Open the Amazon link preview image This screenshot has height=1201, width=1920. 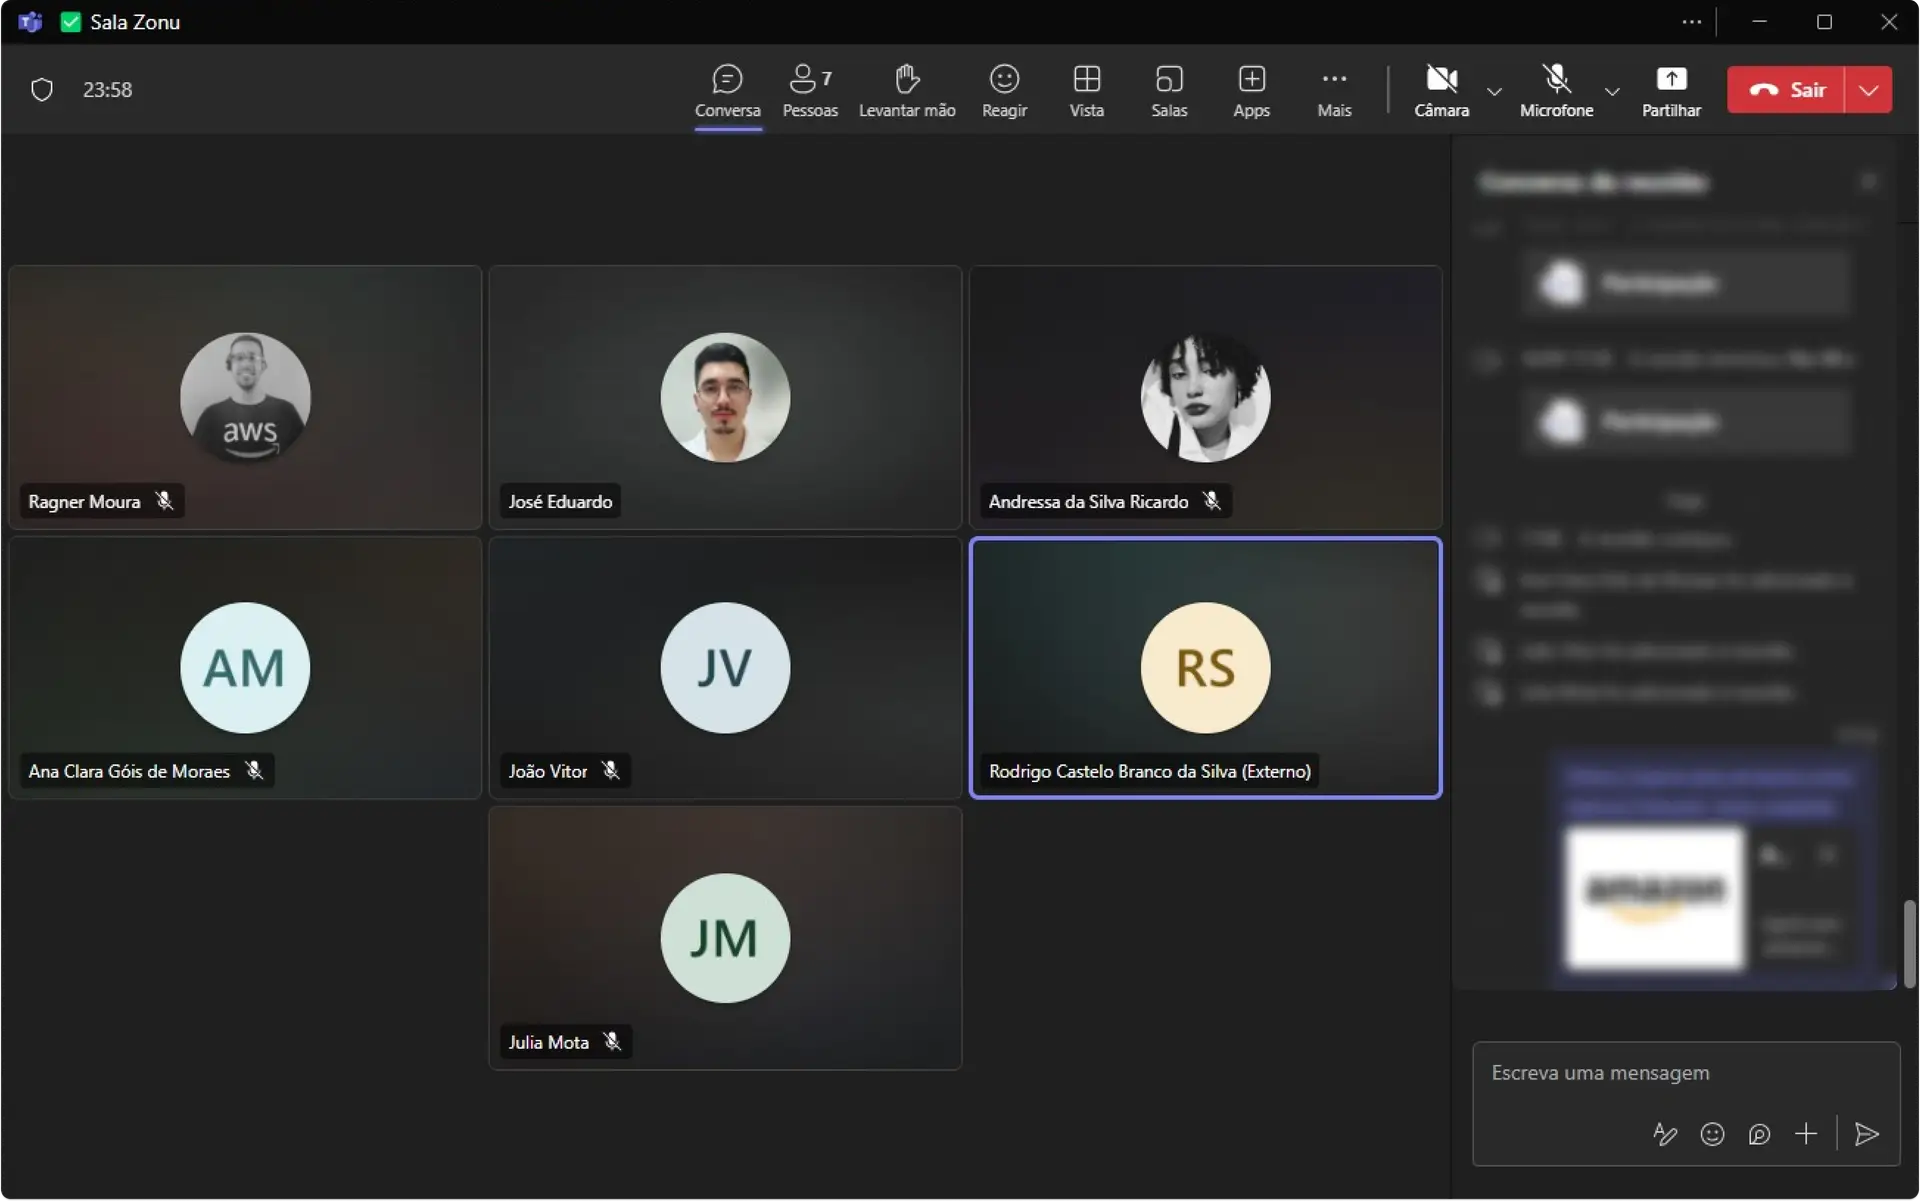pos(1655,899)
